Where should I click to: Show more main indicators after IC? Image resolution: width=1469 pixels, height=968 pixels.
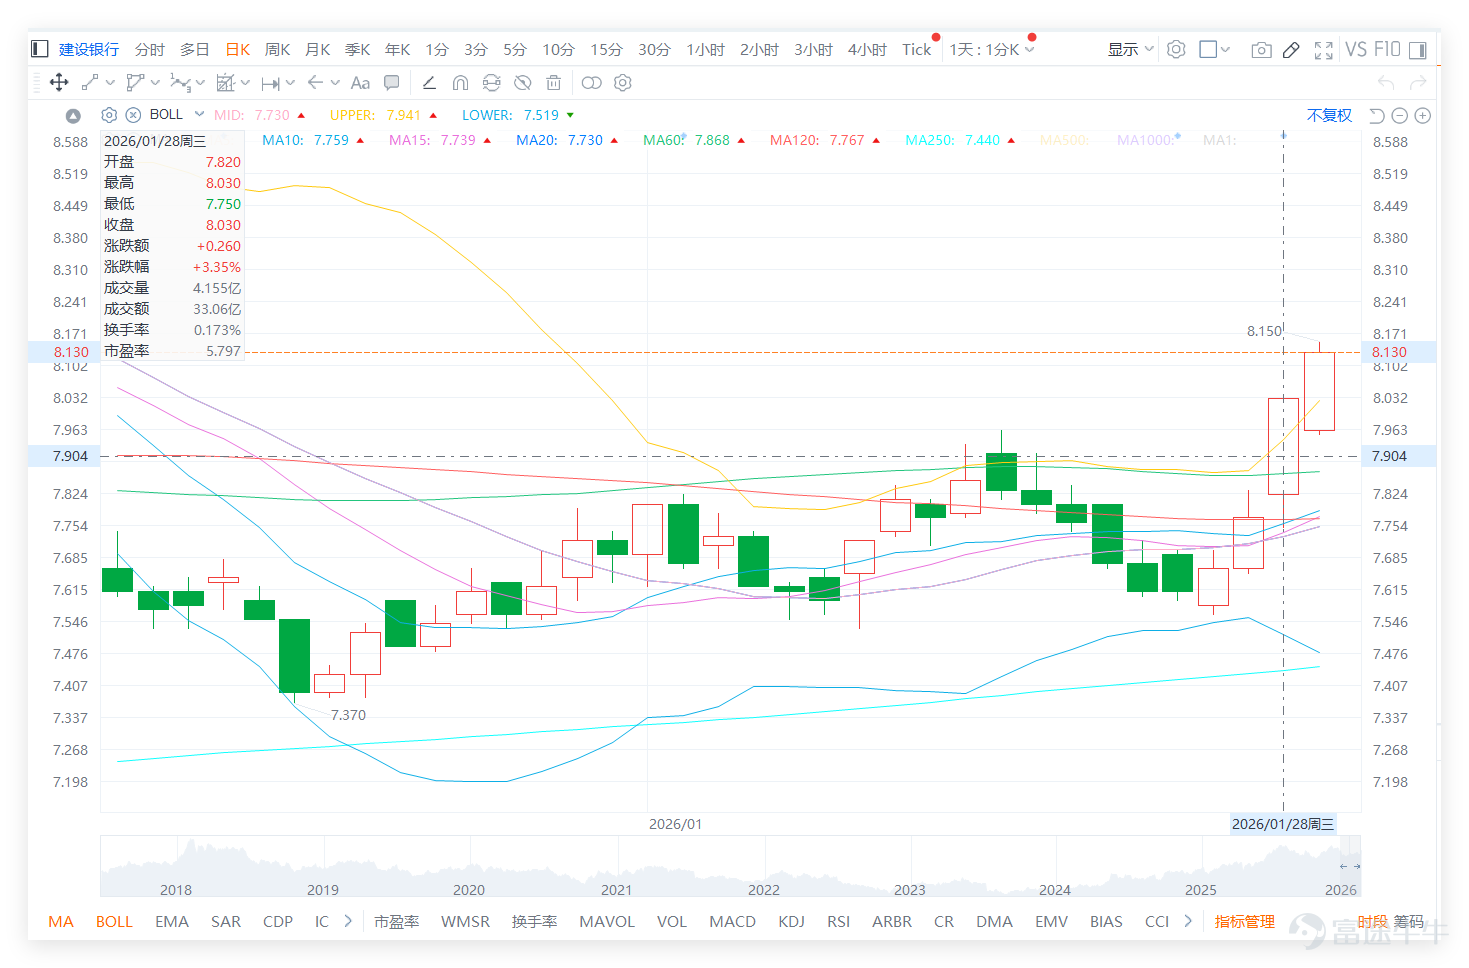tap(348, 921)
